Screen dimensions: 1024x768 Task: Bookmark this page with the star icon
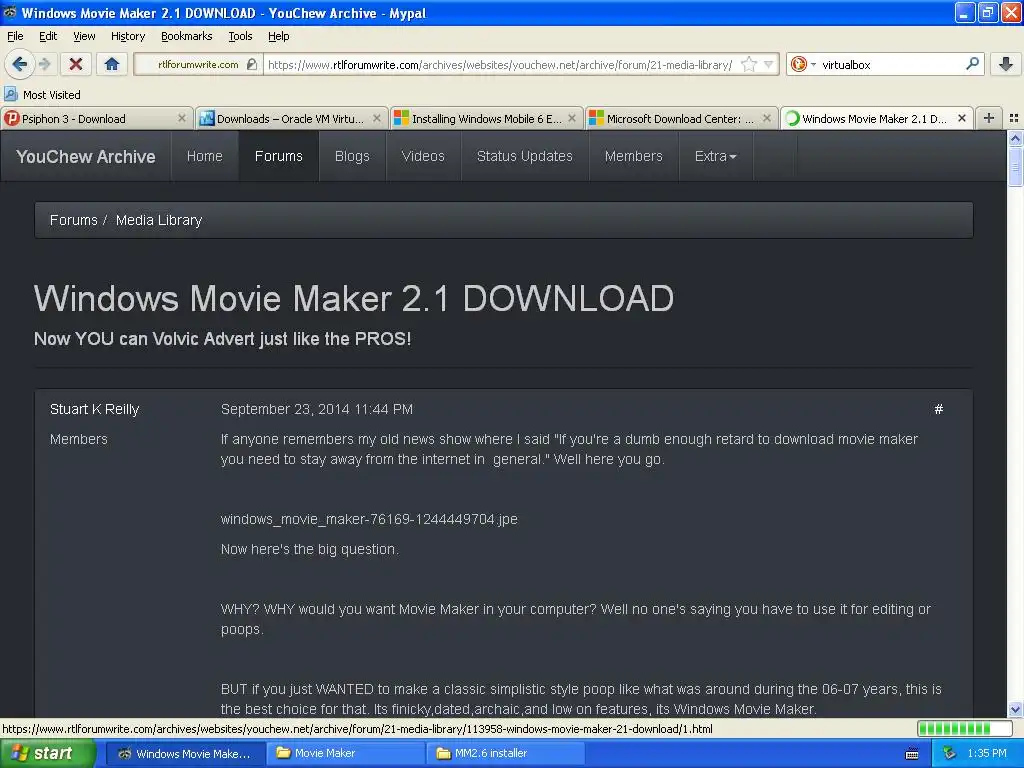coord(749,64)
